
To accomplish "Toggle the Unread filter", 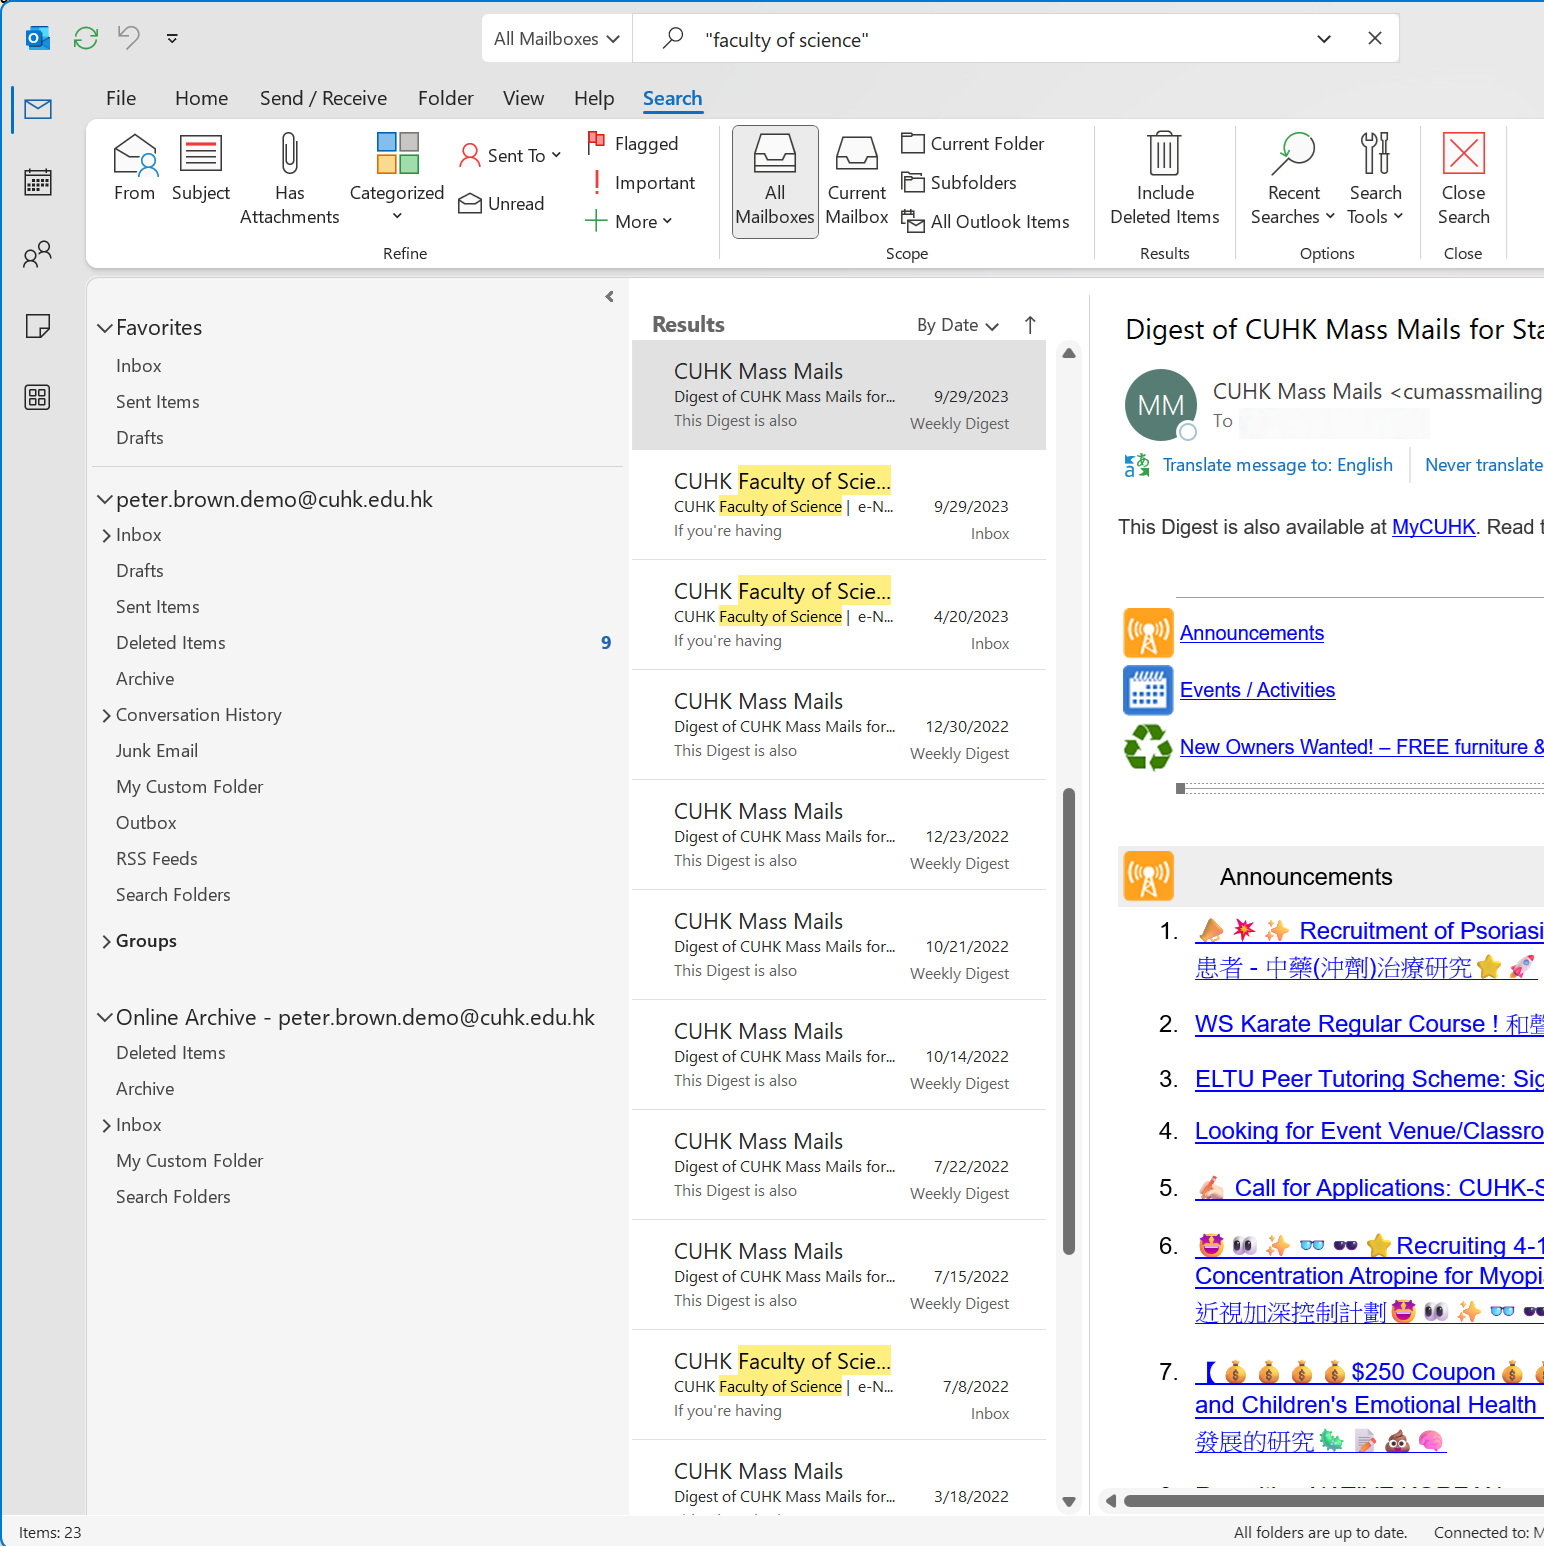I will coord(502,204).
